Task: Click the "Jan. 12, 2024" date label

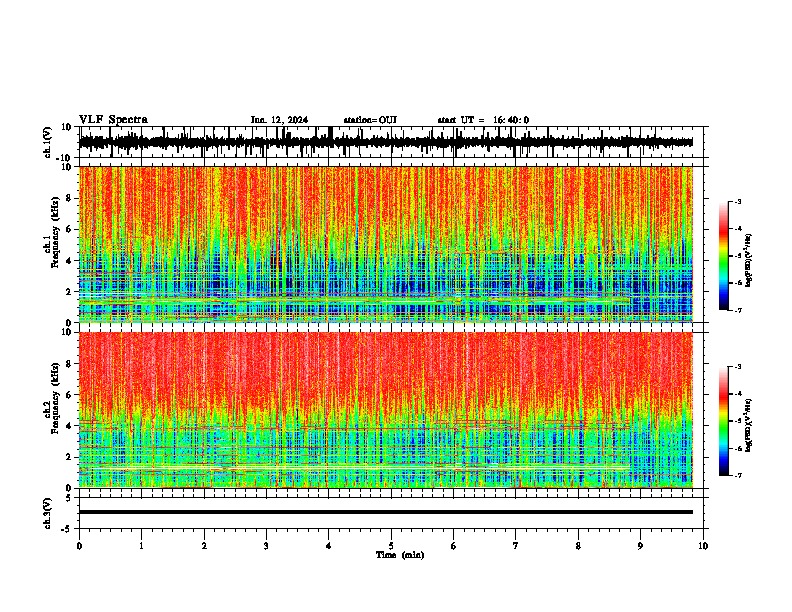Action: coord(279,120)
